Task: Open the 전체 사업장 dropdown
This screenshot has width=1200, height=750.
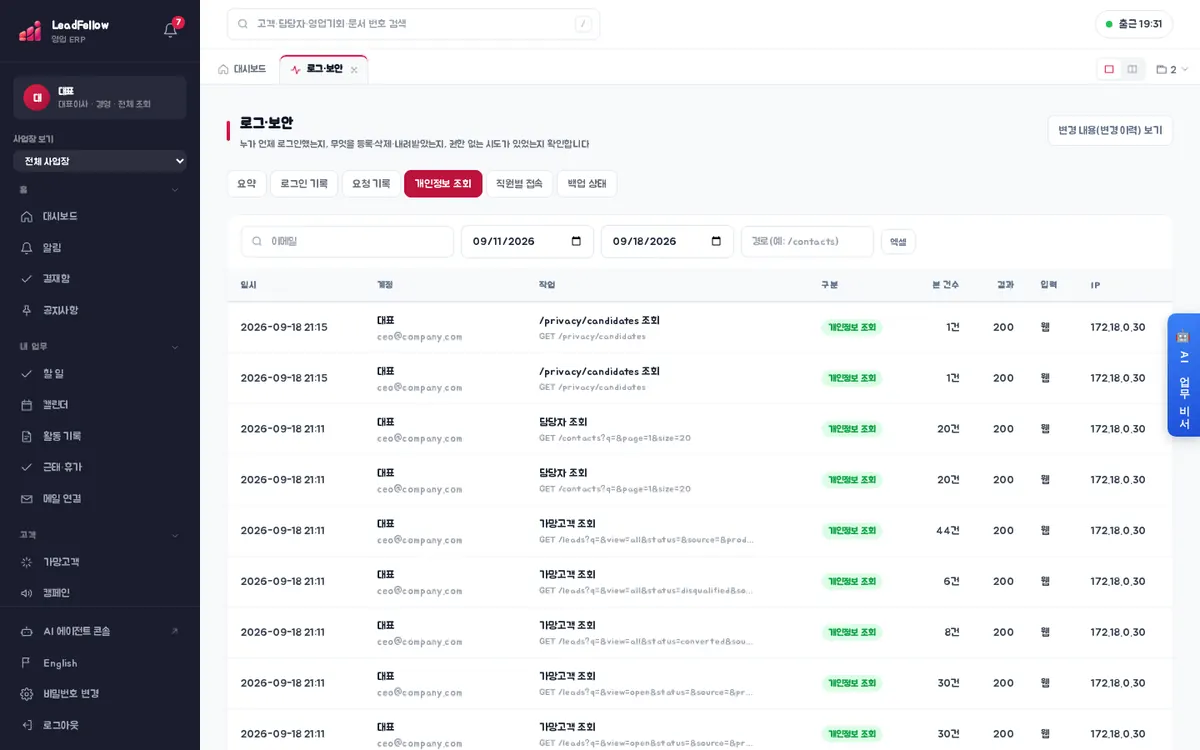Action: pos(100,161)
